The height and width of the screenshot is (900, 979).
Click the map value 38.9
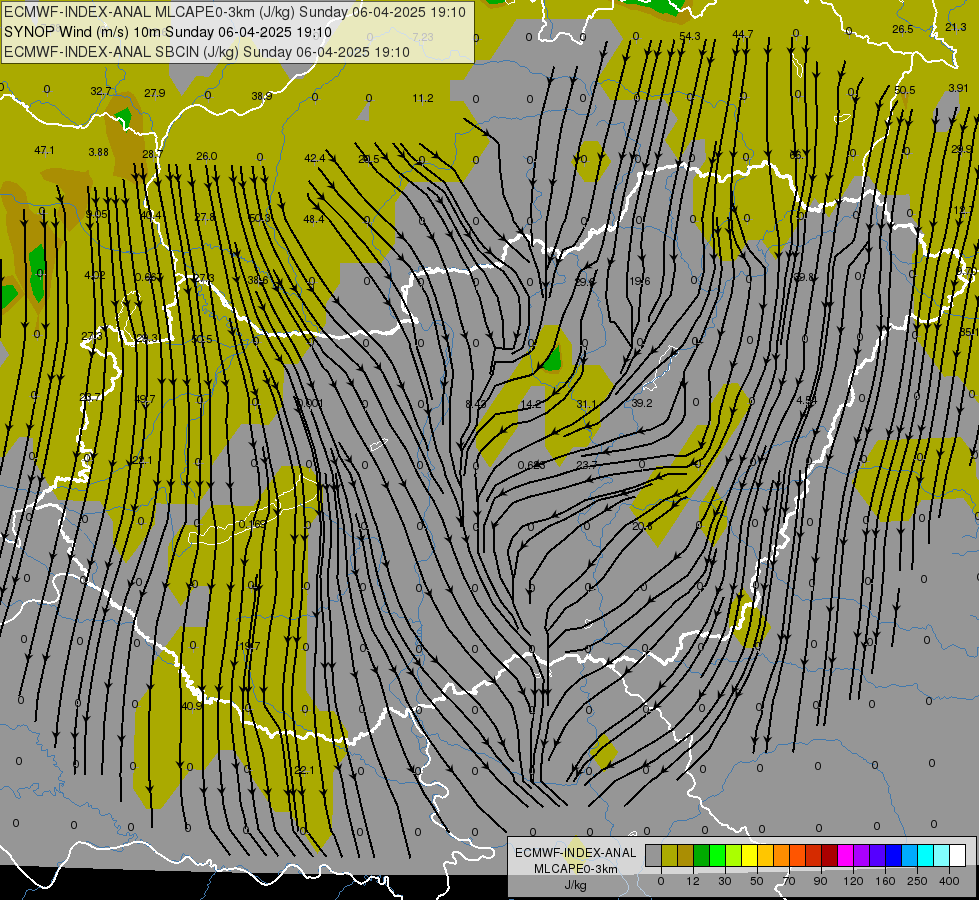tap(262, 96)
